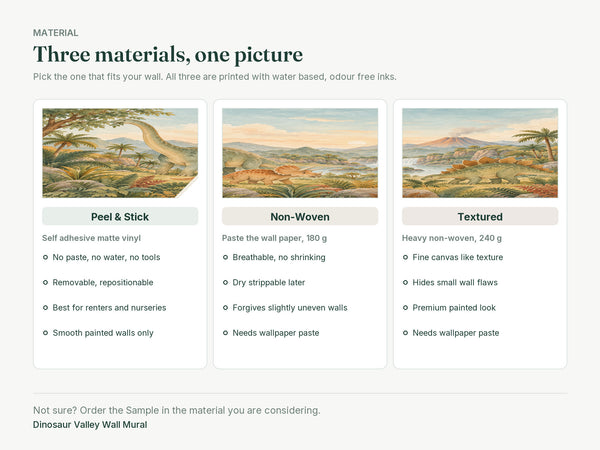This screenshot has width=600, height=450.
Task: Click the Order the Sample note text
Action: click(176, 410)
